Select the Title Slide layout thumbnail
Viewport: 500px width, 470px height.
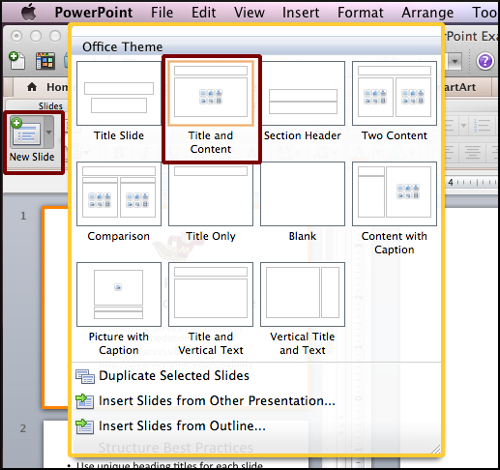119,93
